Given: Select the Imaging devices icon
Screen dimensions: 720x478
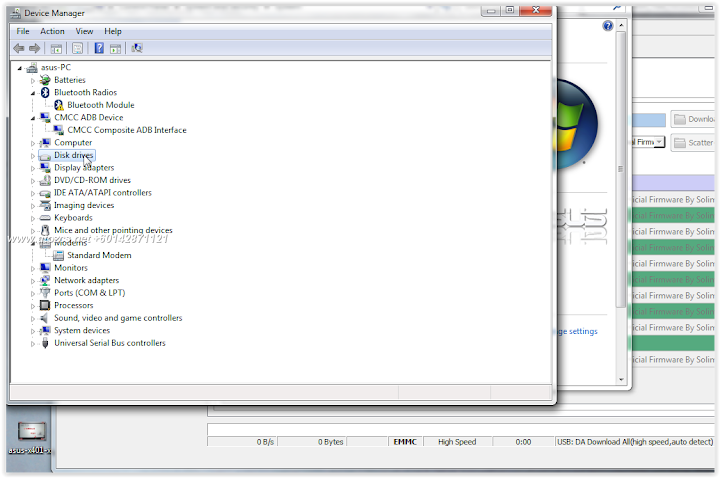Looking at the screenshot, I should click(45, 205).
